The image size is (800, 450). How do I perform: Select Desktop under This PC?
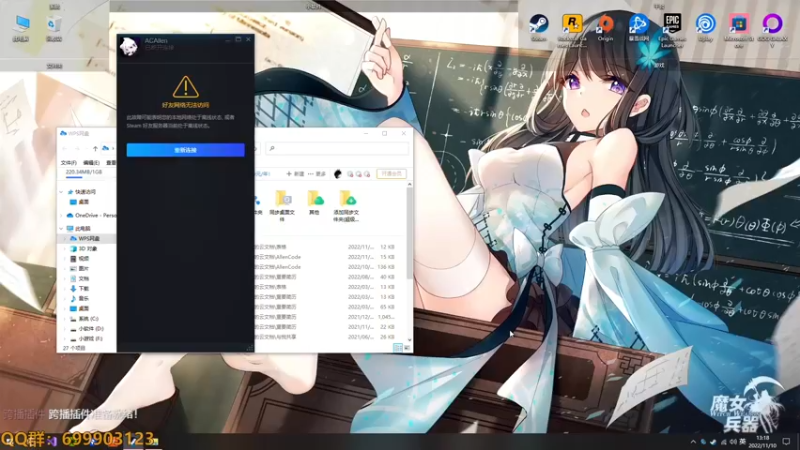pos(80,308)
